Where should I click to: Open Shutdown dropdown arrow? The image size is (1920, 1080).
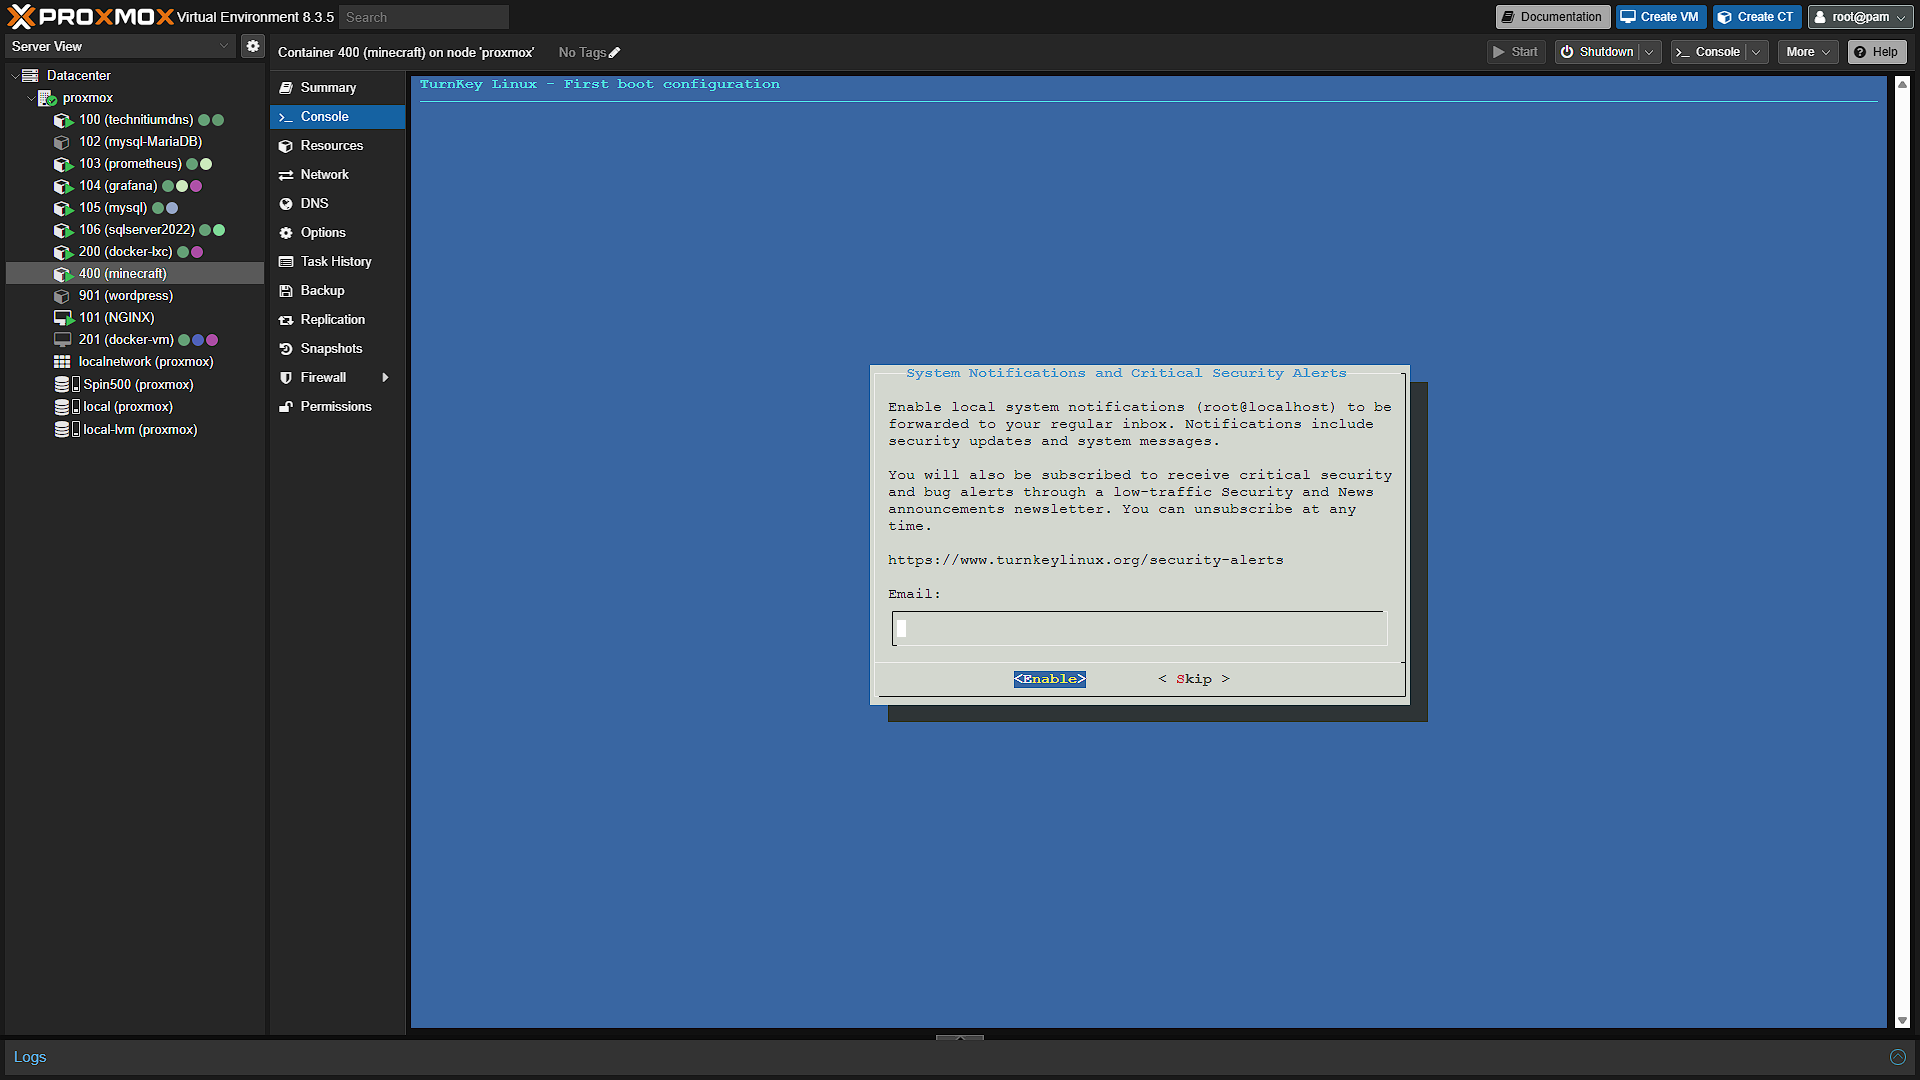(1648, 52)
